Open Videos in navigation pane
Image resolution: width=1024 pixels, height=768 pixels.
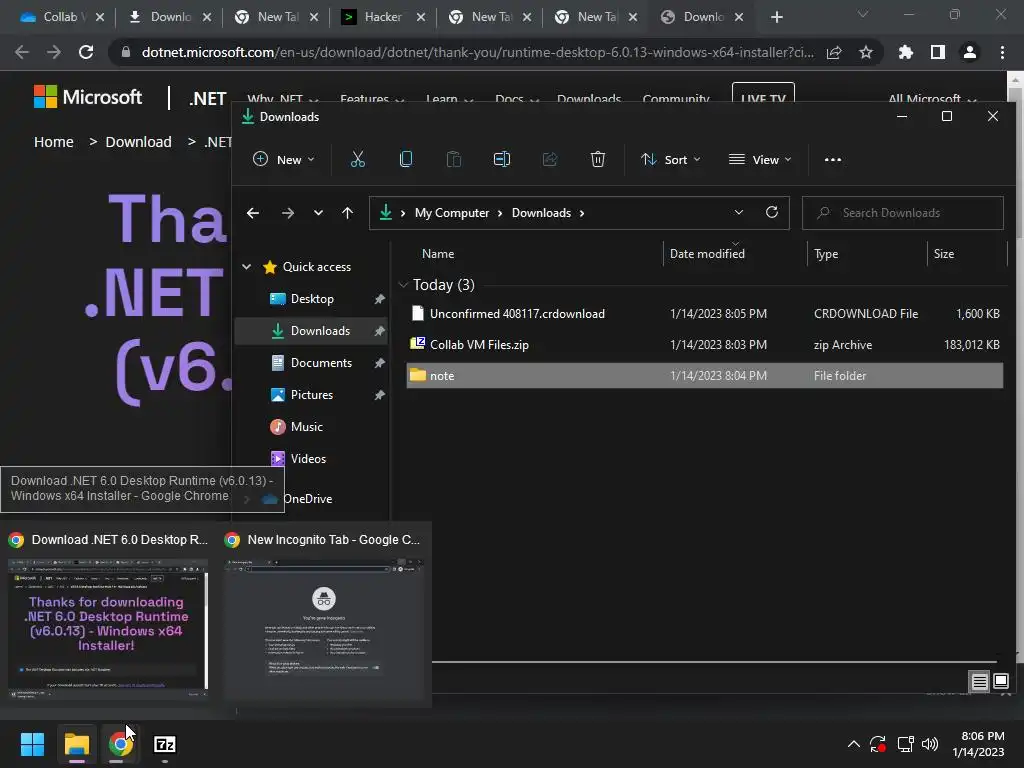[x=310, y=458]
